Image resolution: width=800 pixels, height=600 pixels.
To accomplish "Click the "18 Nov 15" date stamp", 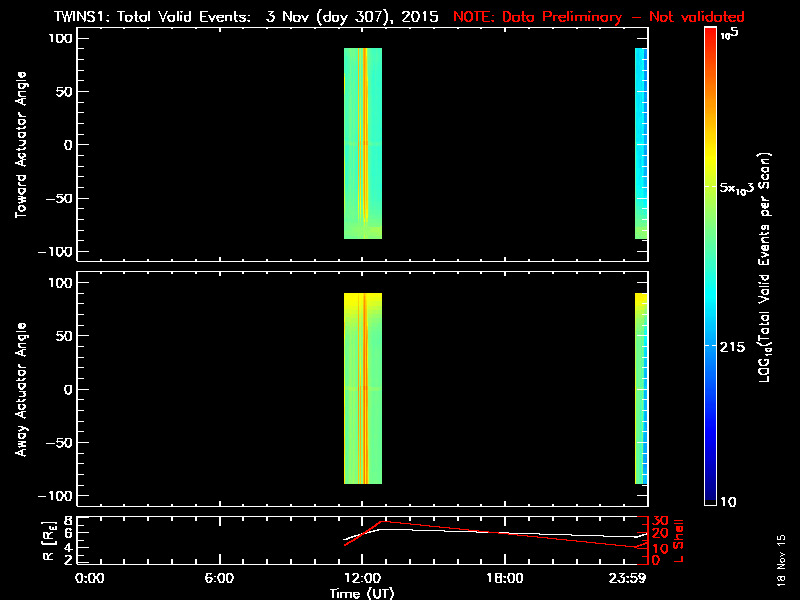I will pyautogui.click(x=780, y=568).
